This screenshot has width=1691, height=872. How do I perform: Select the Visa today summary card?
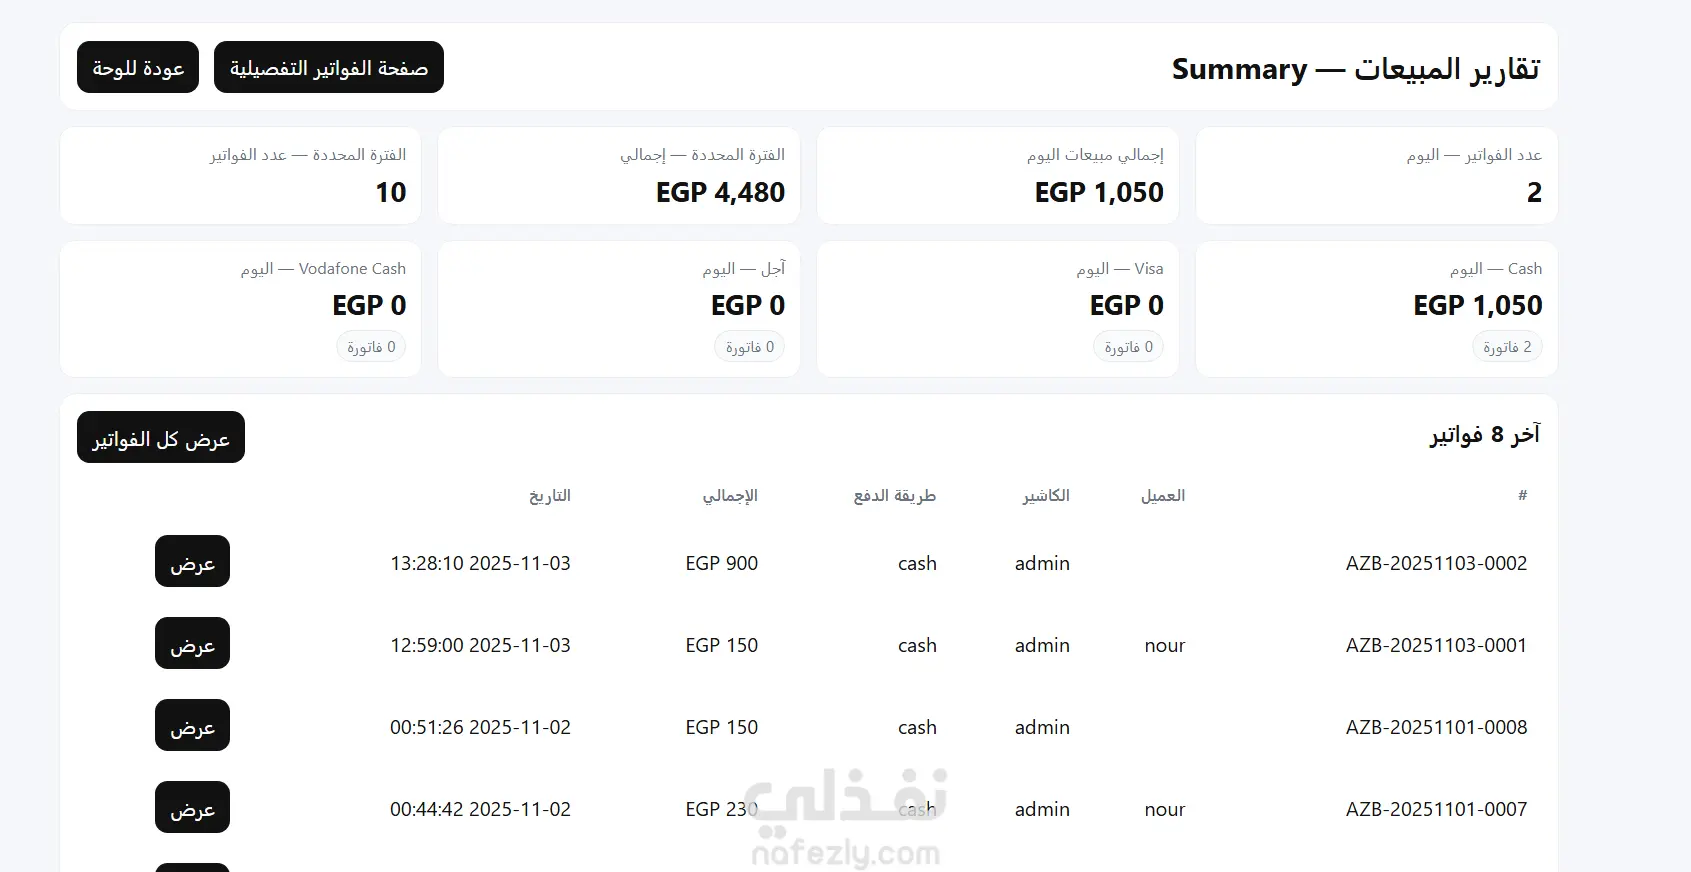(x=997, y=308)
